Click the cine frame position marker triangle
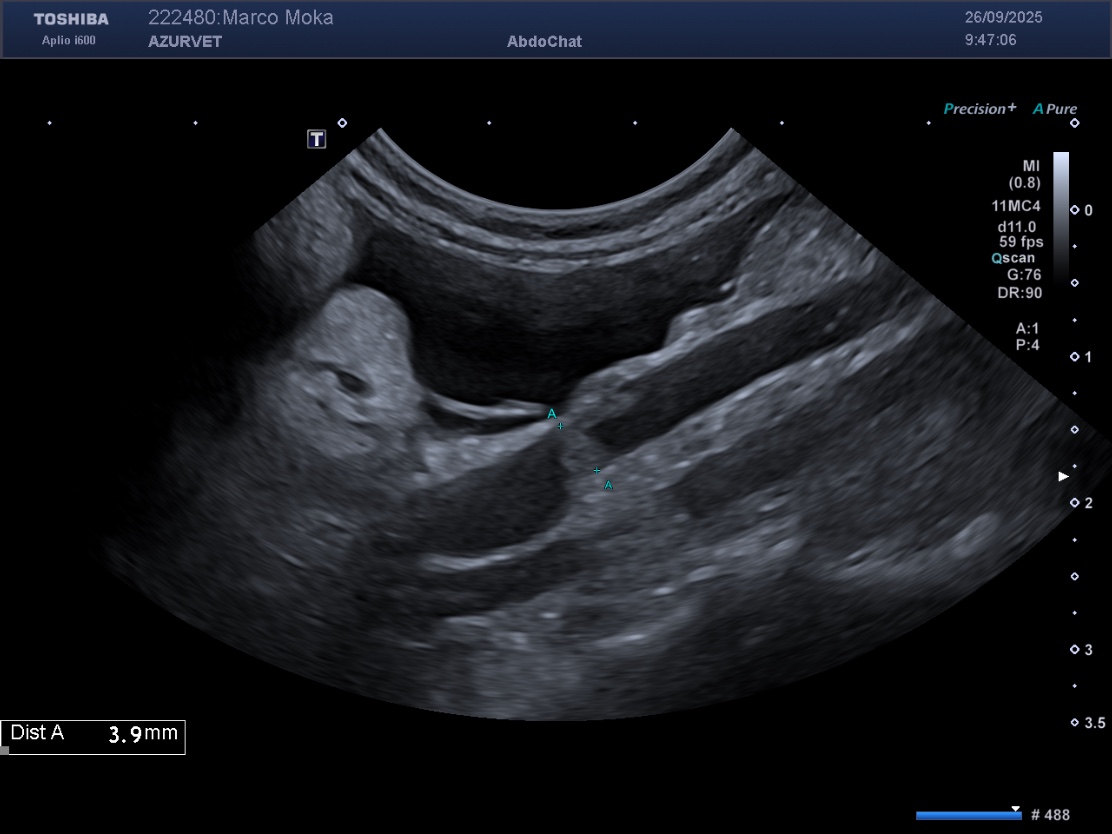Screen dimensions: 1112x834 1016,808
